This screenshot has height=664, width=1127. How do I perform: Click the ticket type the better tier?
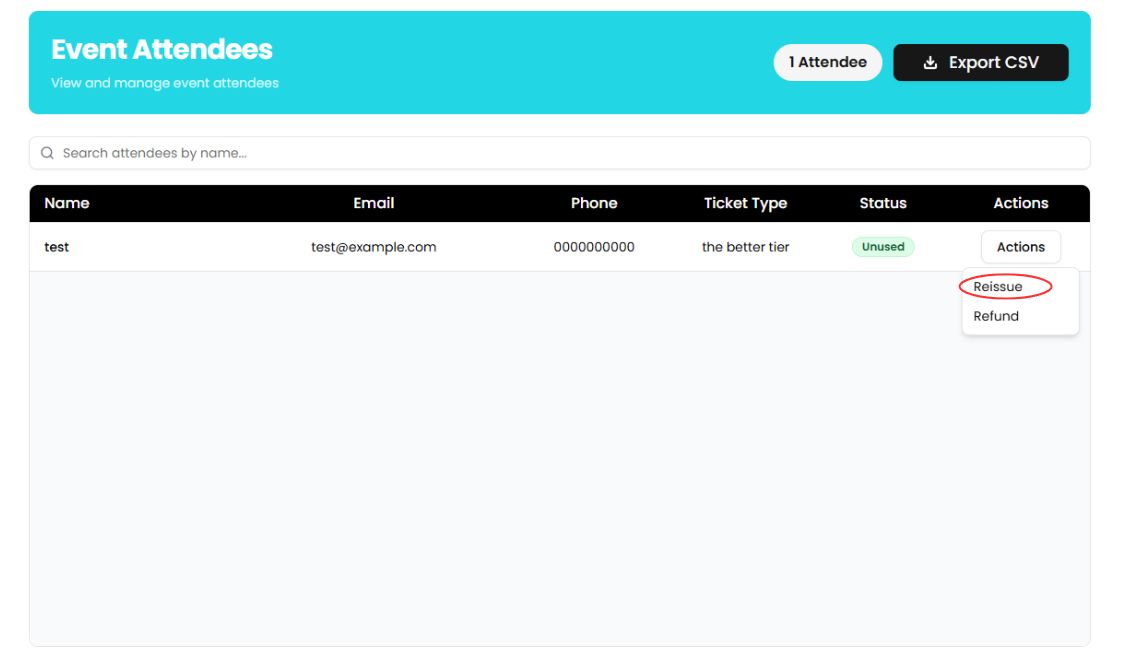pyautogui.click(x=745, y=247)
